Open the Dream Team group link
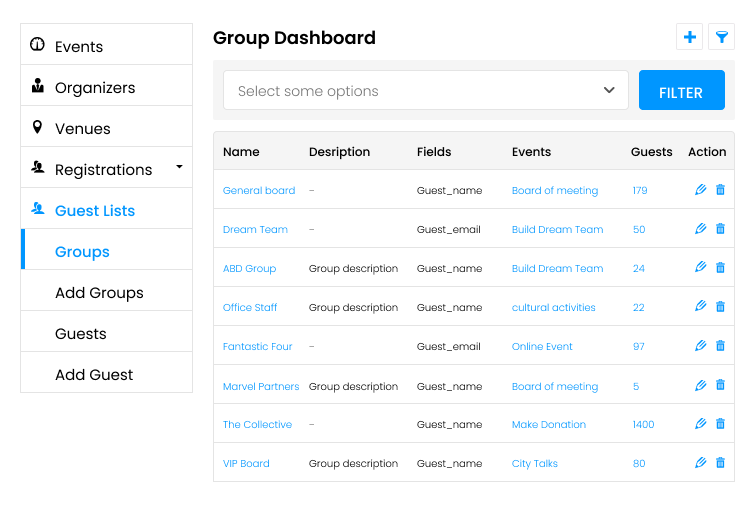The height and width of the screenshot is (505, 755). point(255,230)
